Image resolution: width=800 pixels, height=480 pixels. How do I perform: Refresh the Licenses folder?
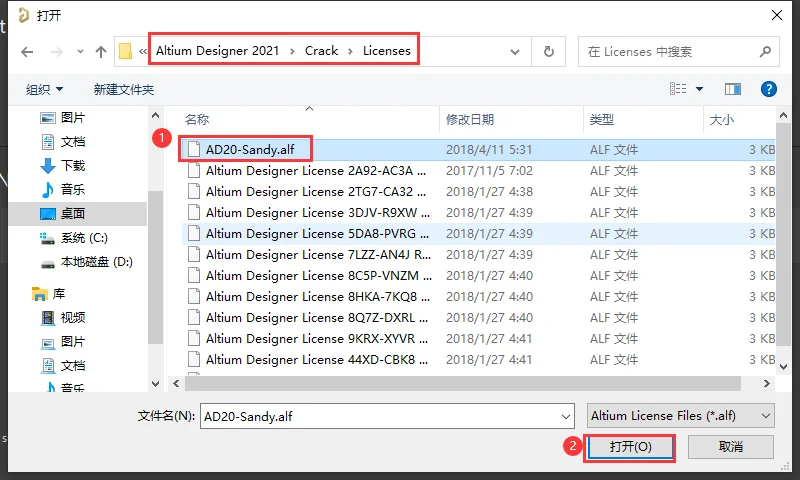548,52
